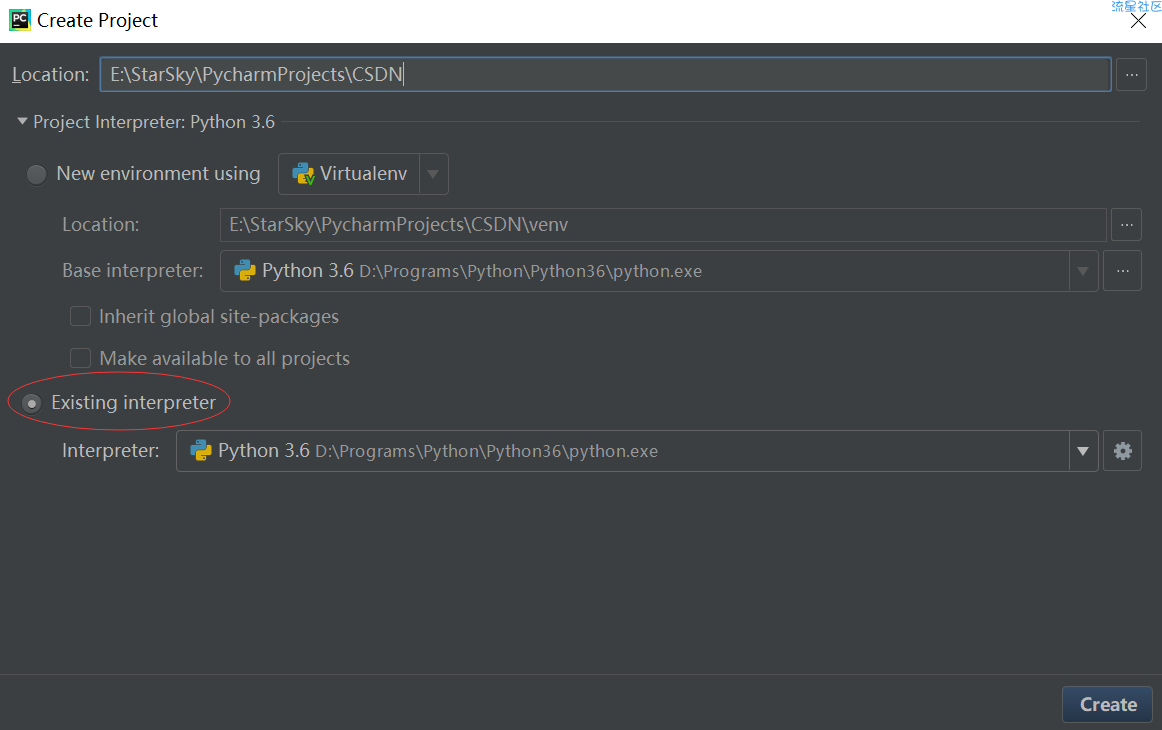Click the 'Project Interpreter: Python 3.6' heading

(154, 122)
